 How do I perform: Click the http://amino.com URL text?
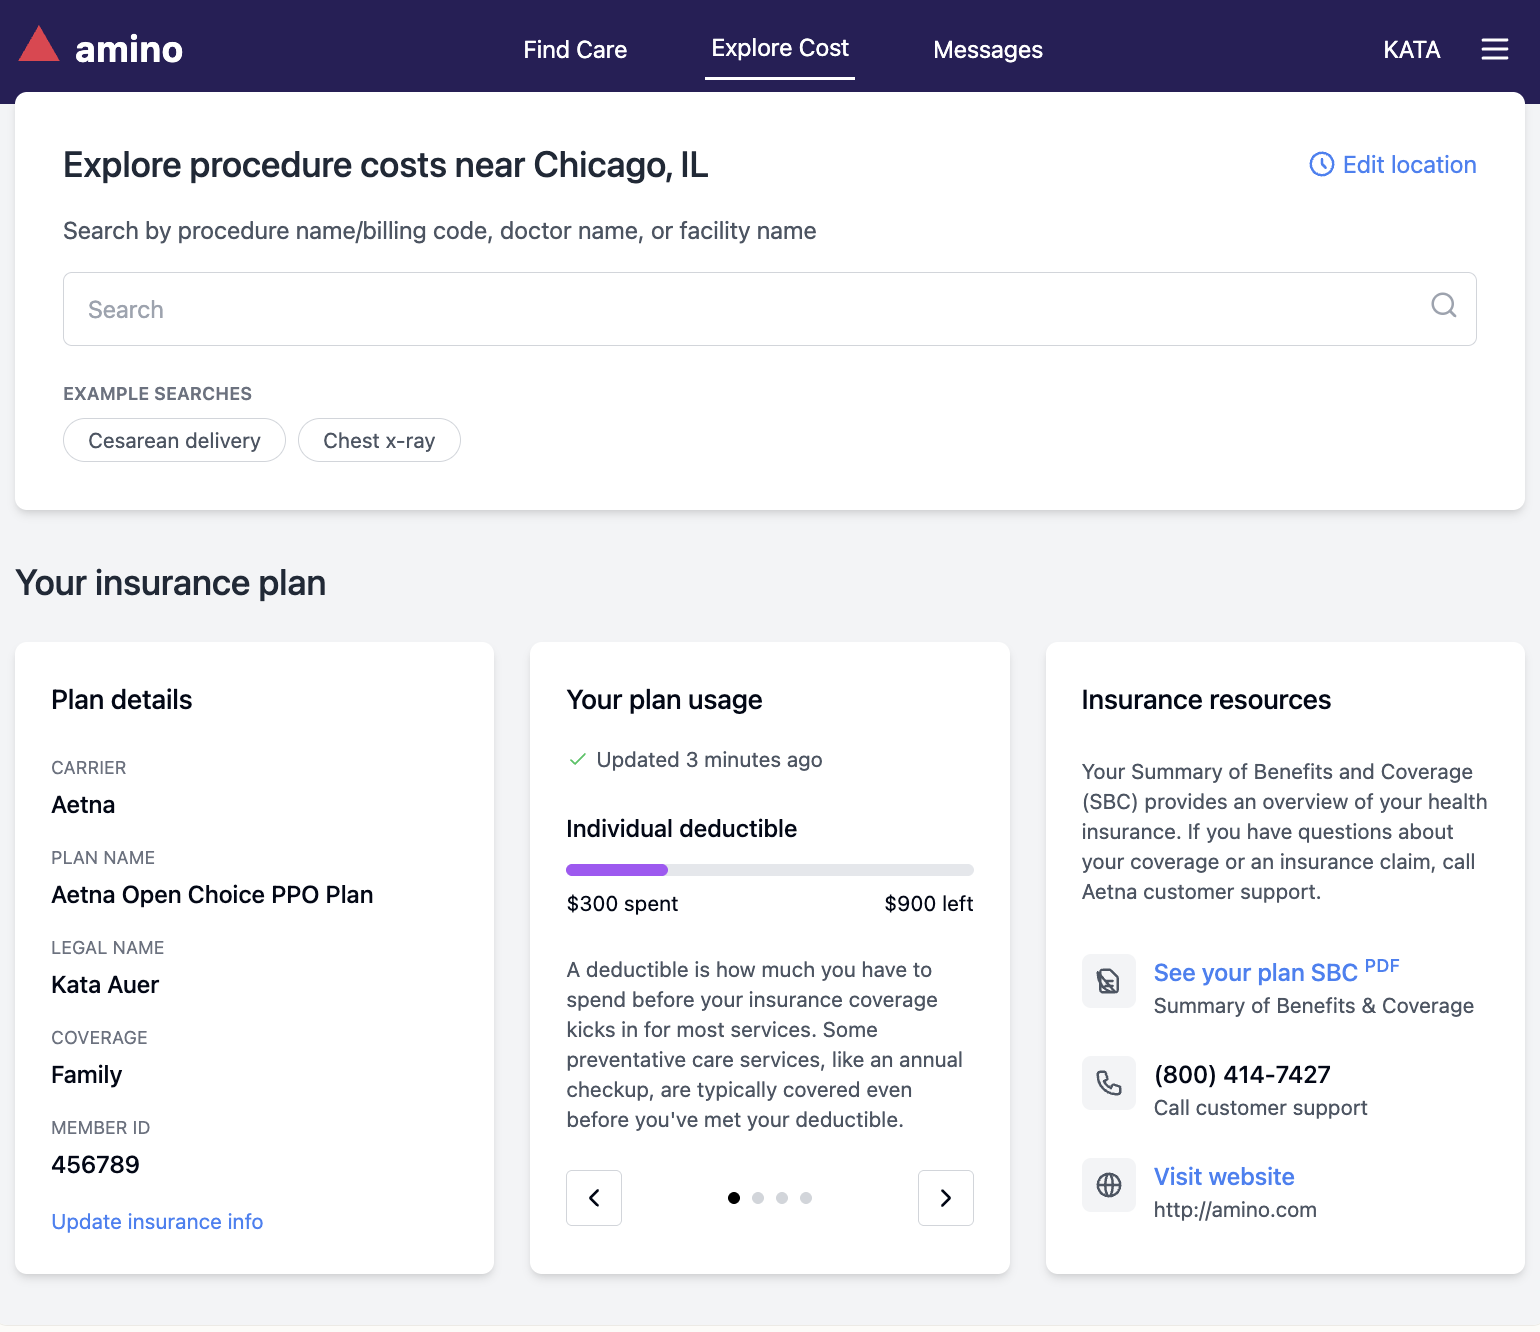pyautogui.click(x=1235, y=1210)
